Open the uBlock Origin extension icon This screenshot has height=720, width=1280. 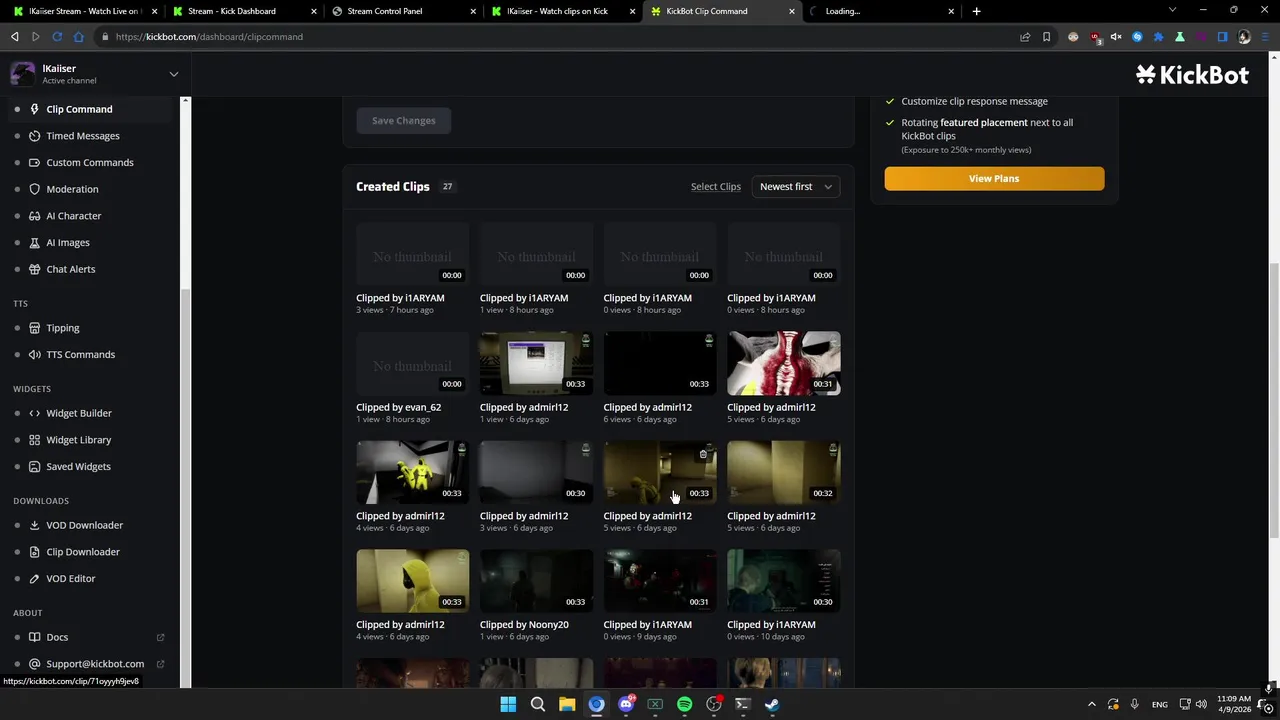pyautogui.click(x=1095, y=37)
